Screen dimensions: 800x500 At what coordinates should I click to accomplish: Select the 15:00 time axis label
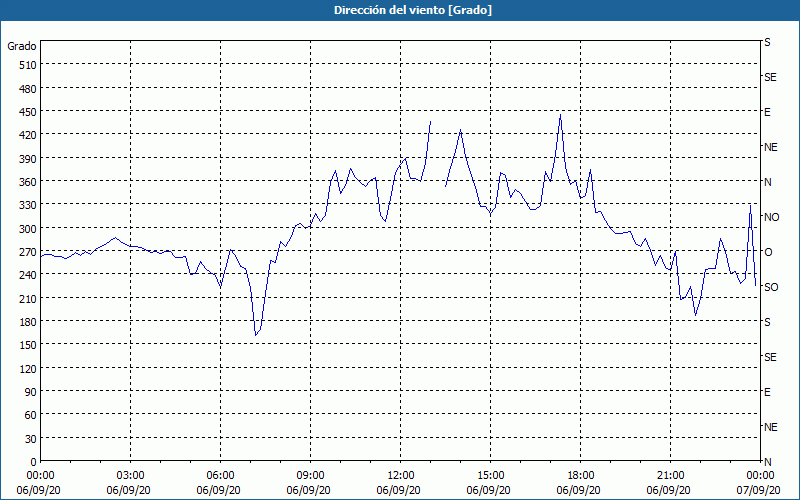tap(490, 476)
